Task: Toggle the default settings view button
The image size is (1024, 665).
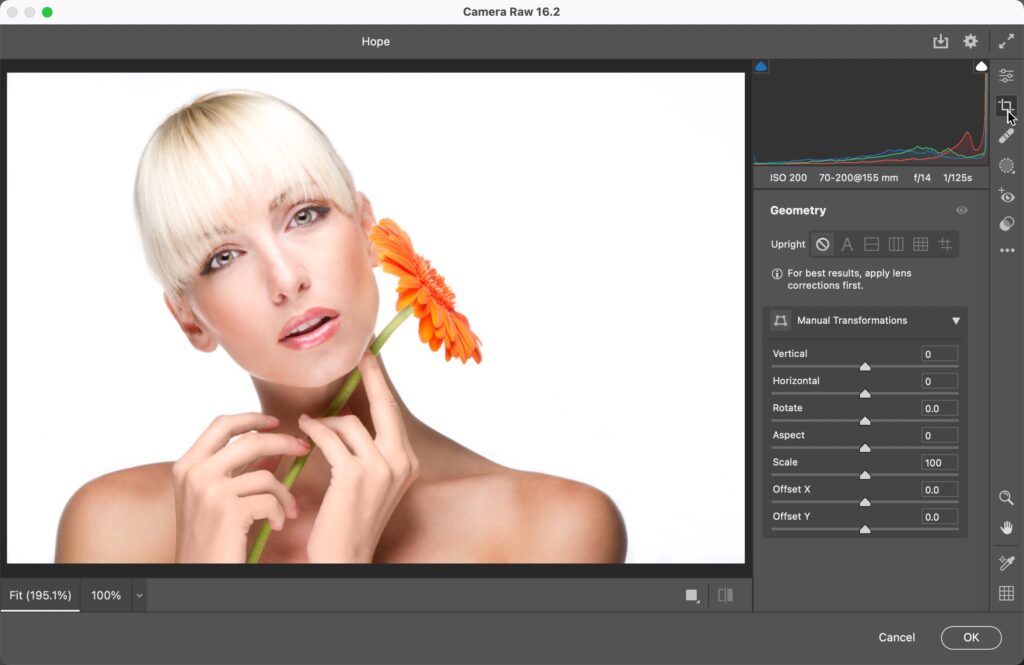Action: click(x=692, y=595)
